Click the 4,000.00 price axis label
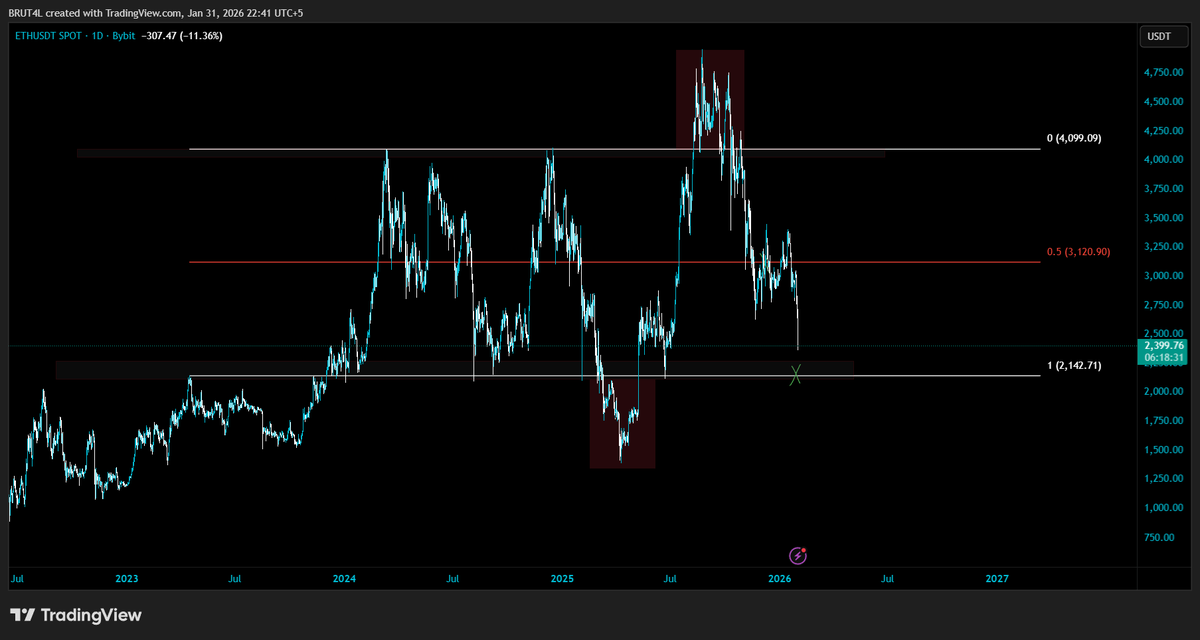1200x640 pixels. [x=1163, y=159]
